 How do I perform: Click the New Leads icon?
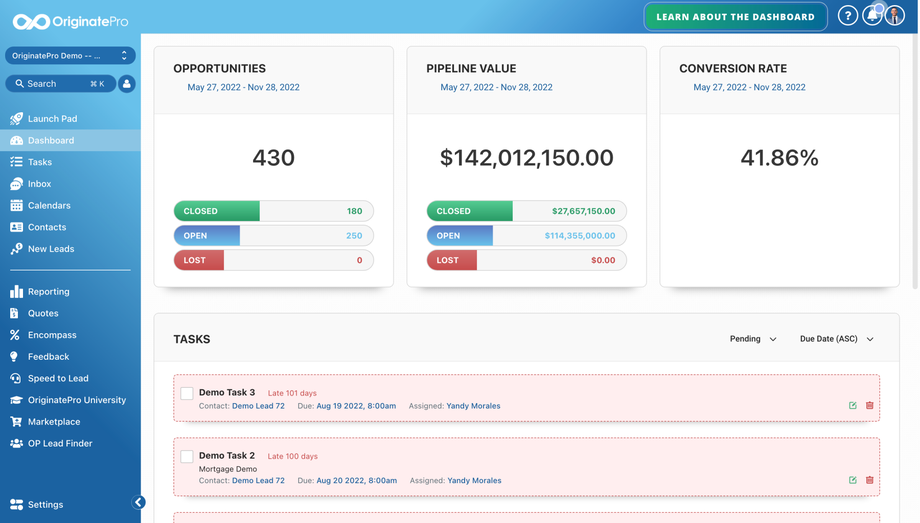16,249
